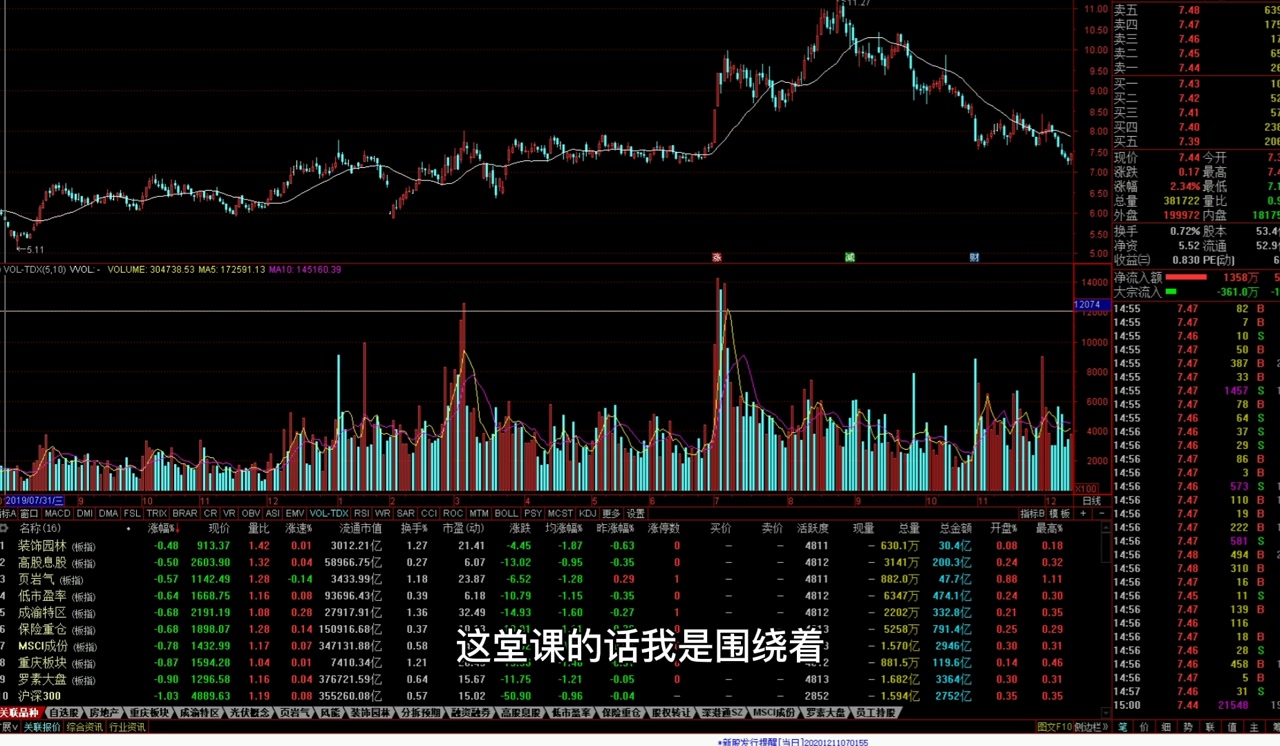
Task: Open indicator 设置 settings
Action: click(x=636, y=513)
